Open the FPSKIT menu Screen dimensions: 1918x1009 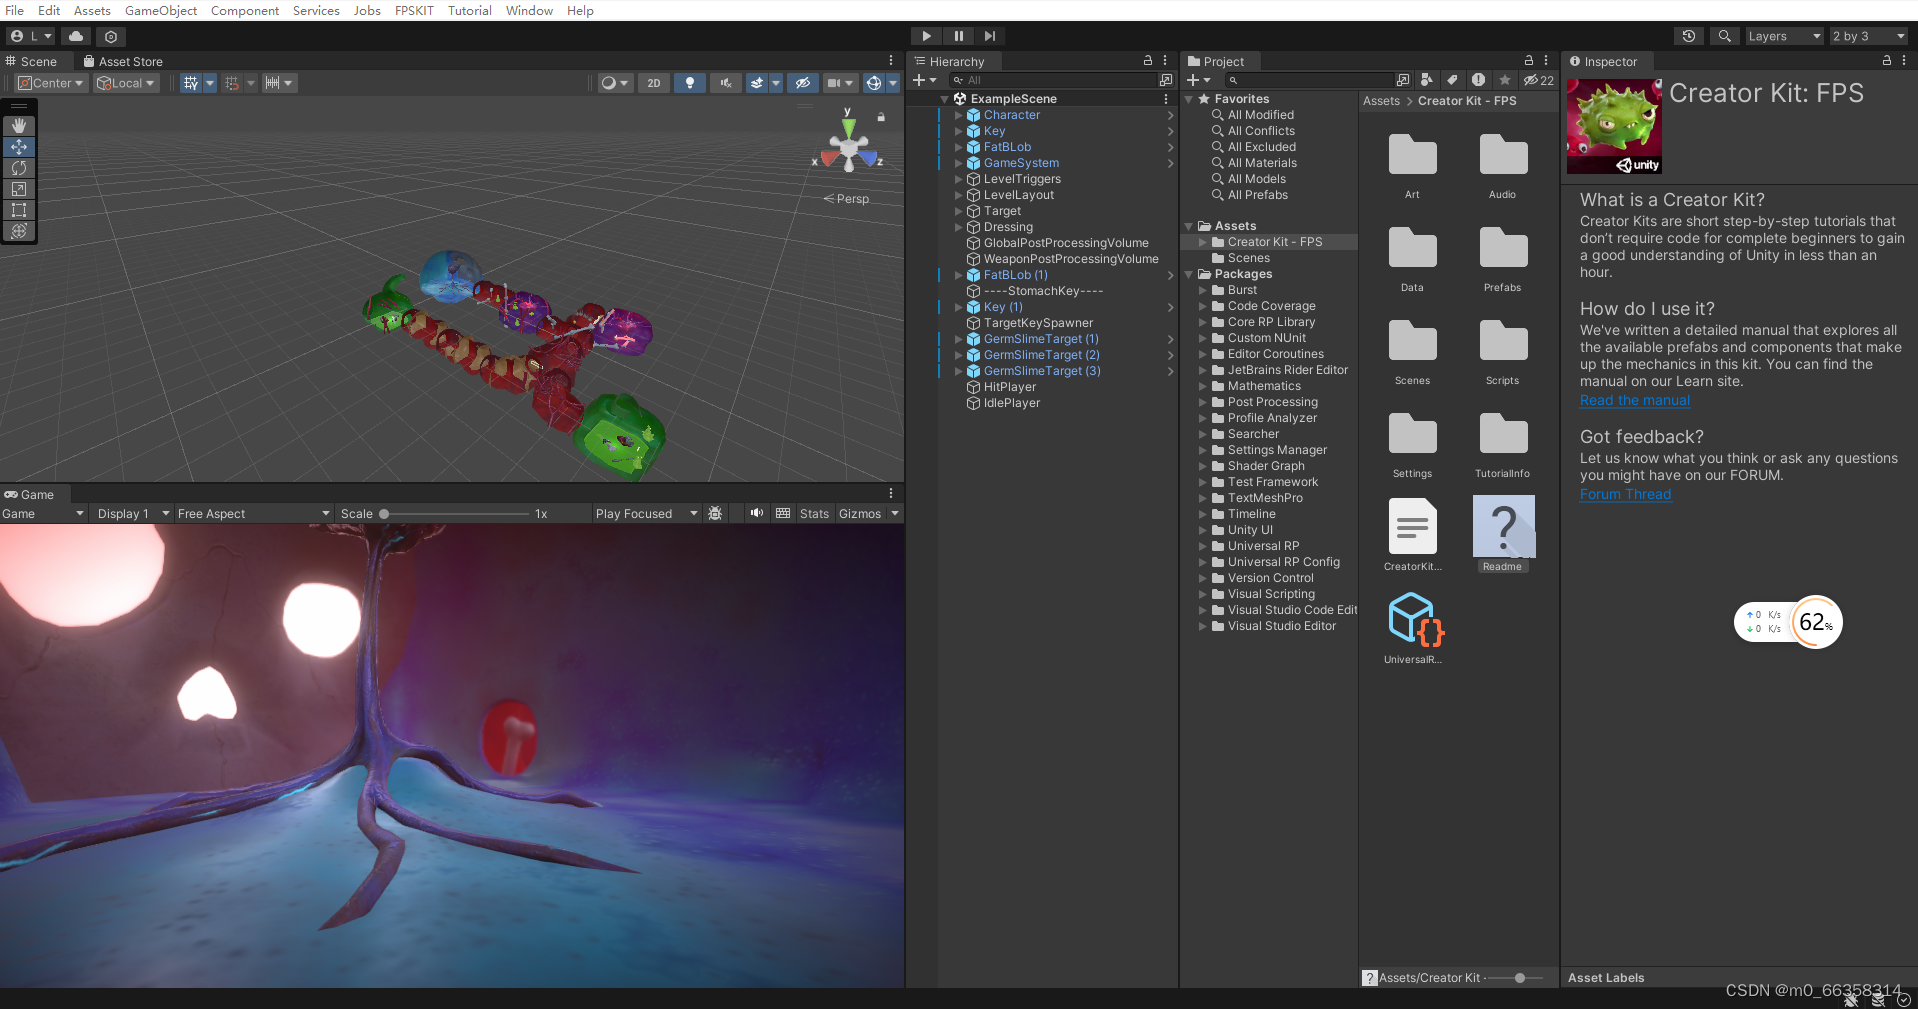(414, 10)
